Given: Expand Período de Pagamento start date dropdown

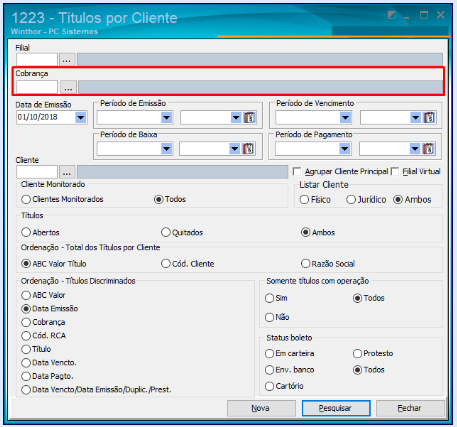Looking at the screenshot, I should coord(345,149).
